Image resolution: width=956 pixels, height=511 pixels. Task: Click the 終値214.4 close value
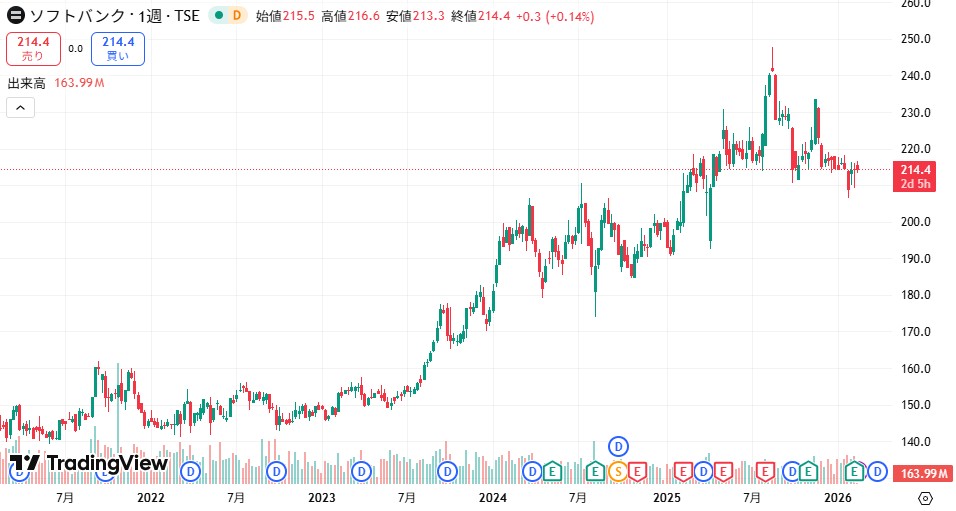pyautogui.click(x=480, y=16)
